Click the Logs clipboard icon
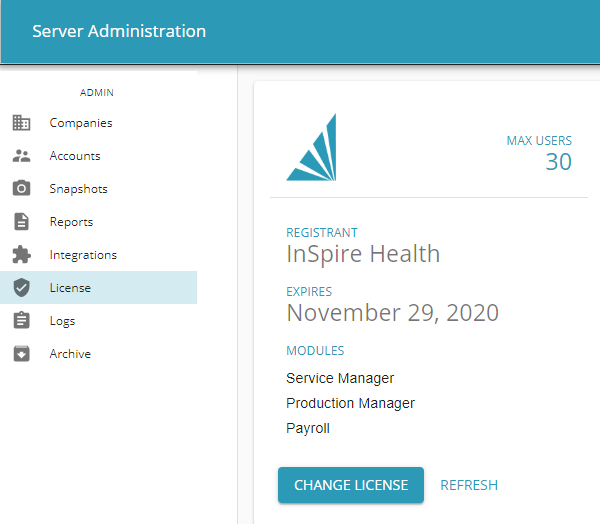This screenshot has width=600, height=524. click(x=21, y=321)
